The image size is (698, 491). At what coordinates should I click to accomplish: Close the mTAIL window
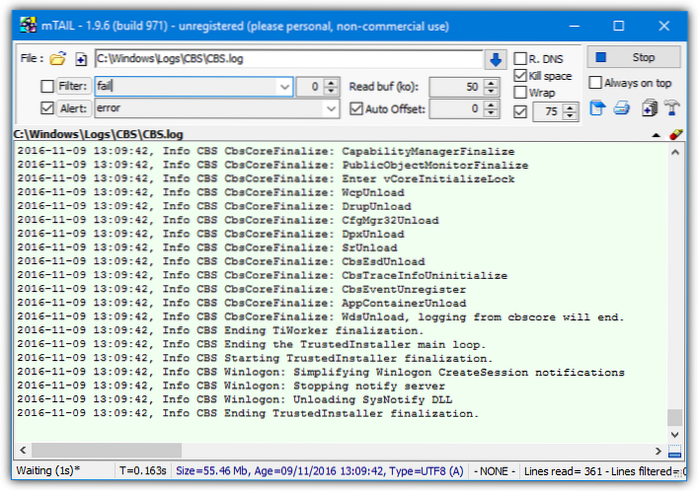(664, 26)
